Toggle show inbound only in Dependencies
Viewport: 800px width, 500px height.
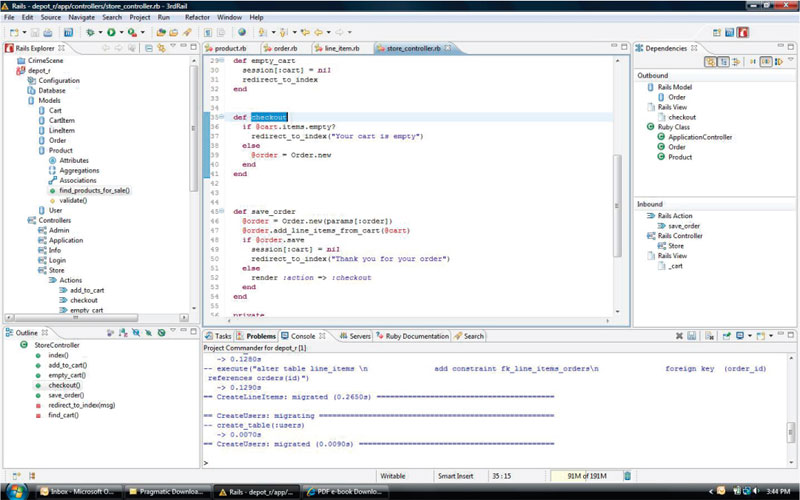tap(753, 62)
